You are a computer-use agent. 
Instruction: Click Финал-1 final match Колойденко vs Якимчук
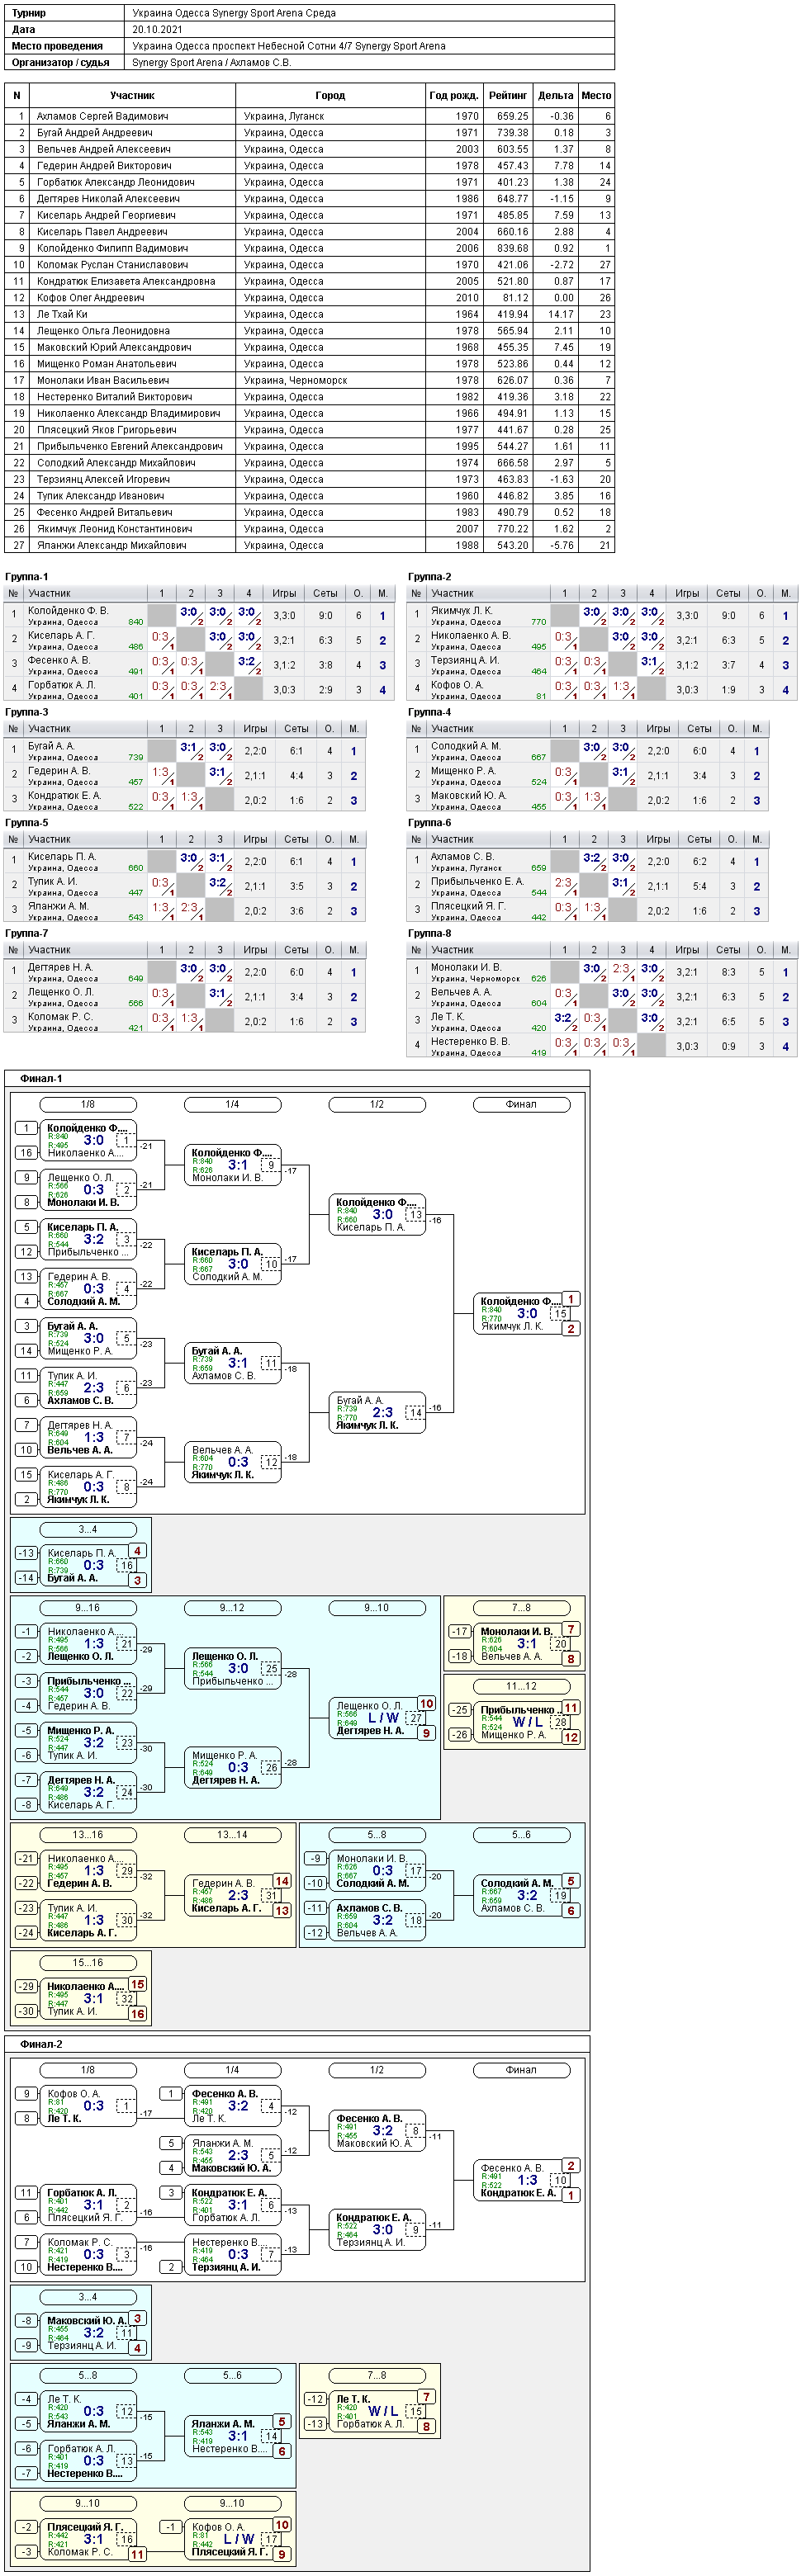click(521, 1314)
